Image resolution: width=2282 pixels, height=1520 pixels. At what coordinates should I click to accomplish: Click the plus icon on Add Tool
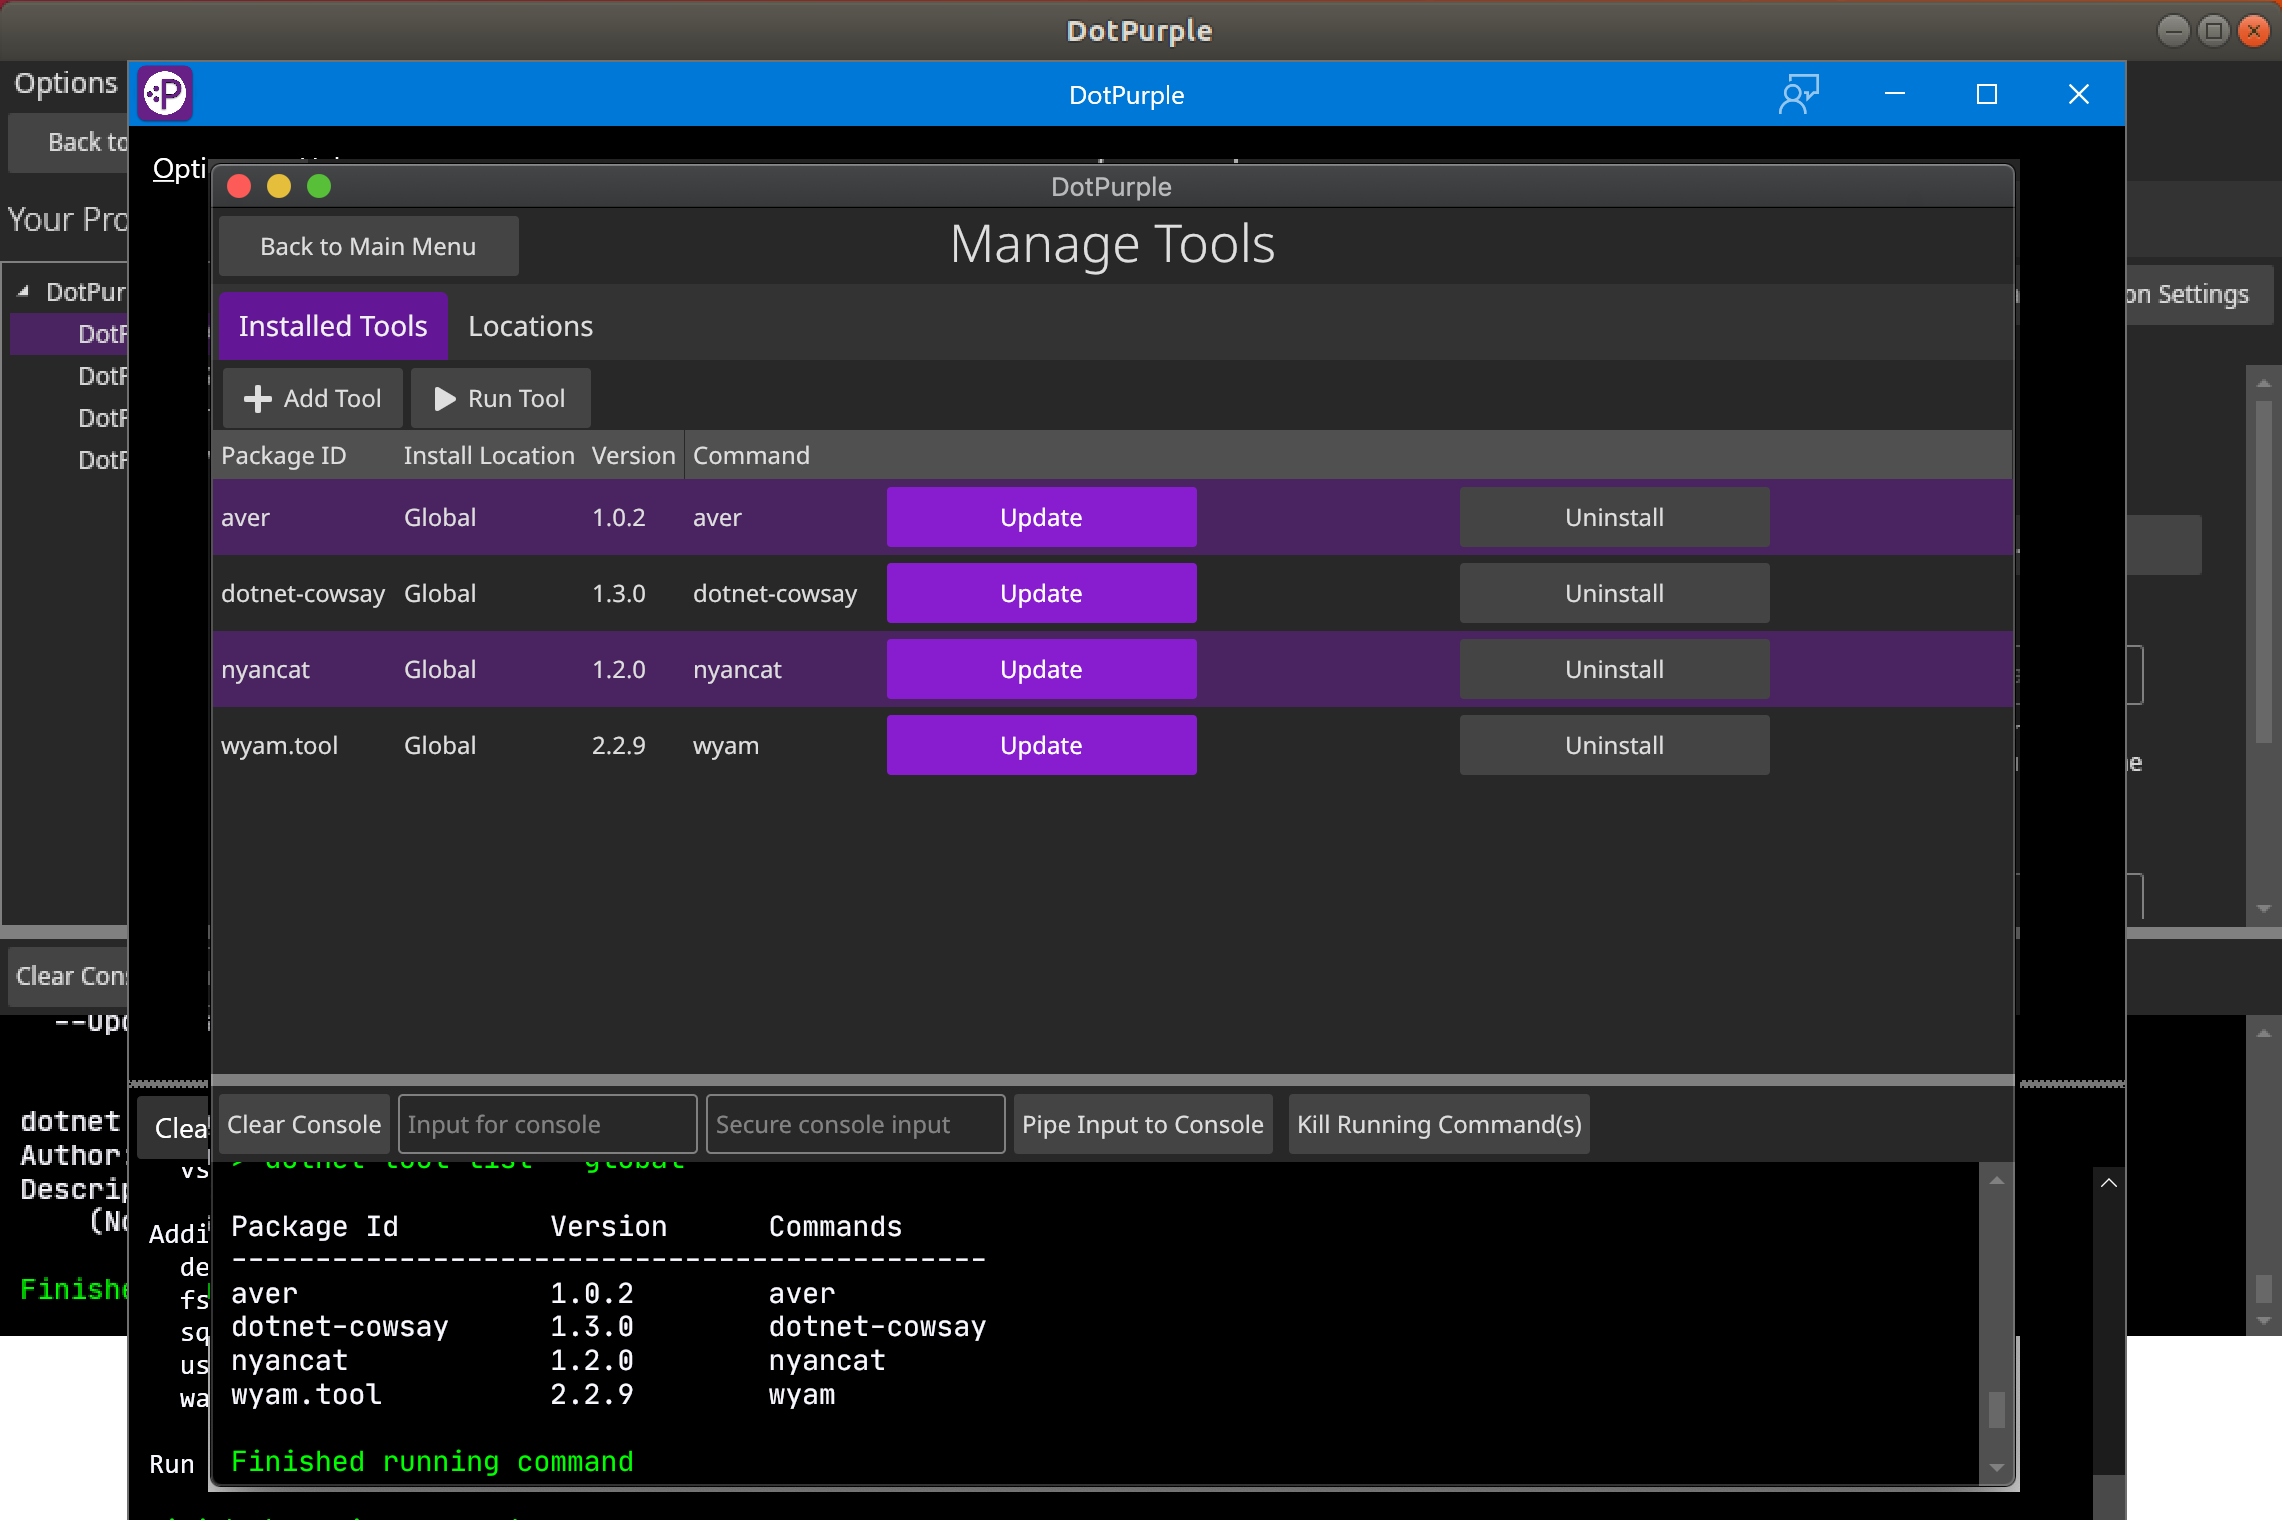click(257, 399)
